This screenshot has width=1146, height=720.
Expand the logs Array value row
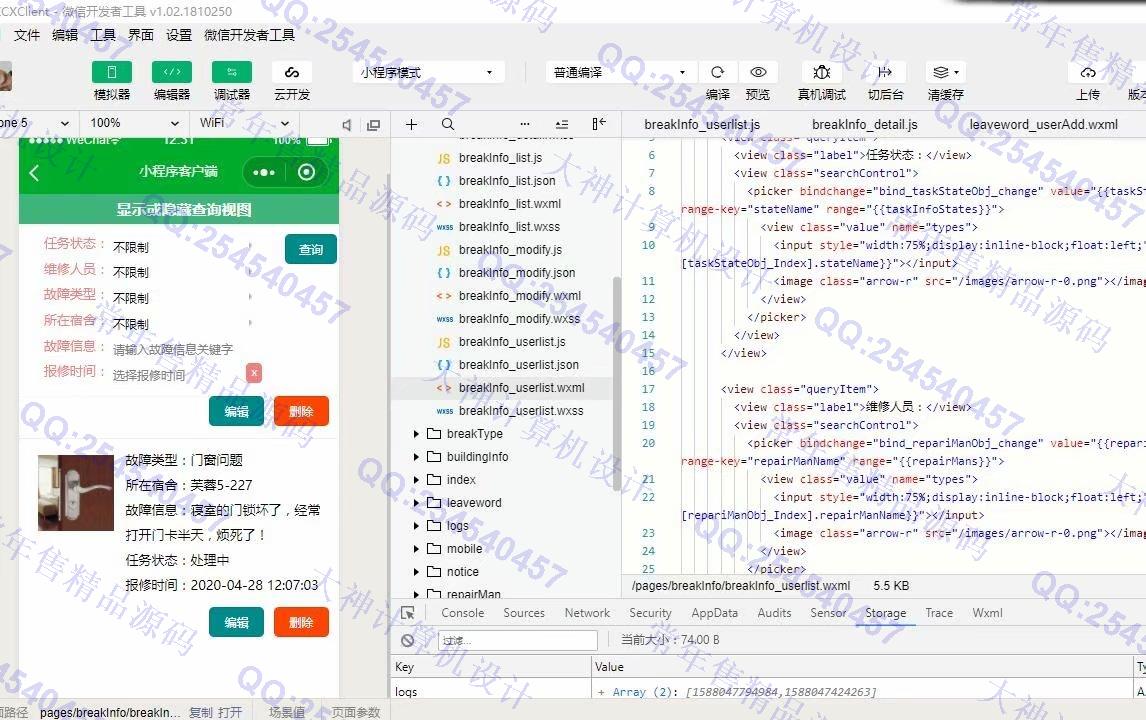(602, 692)
